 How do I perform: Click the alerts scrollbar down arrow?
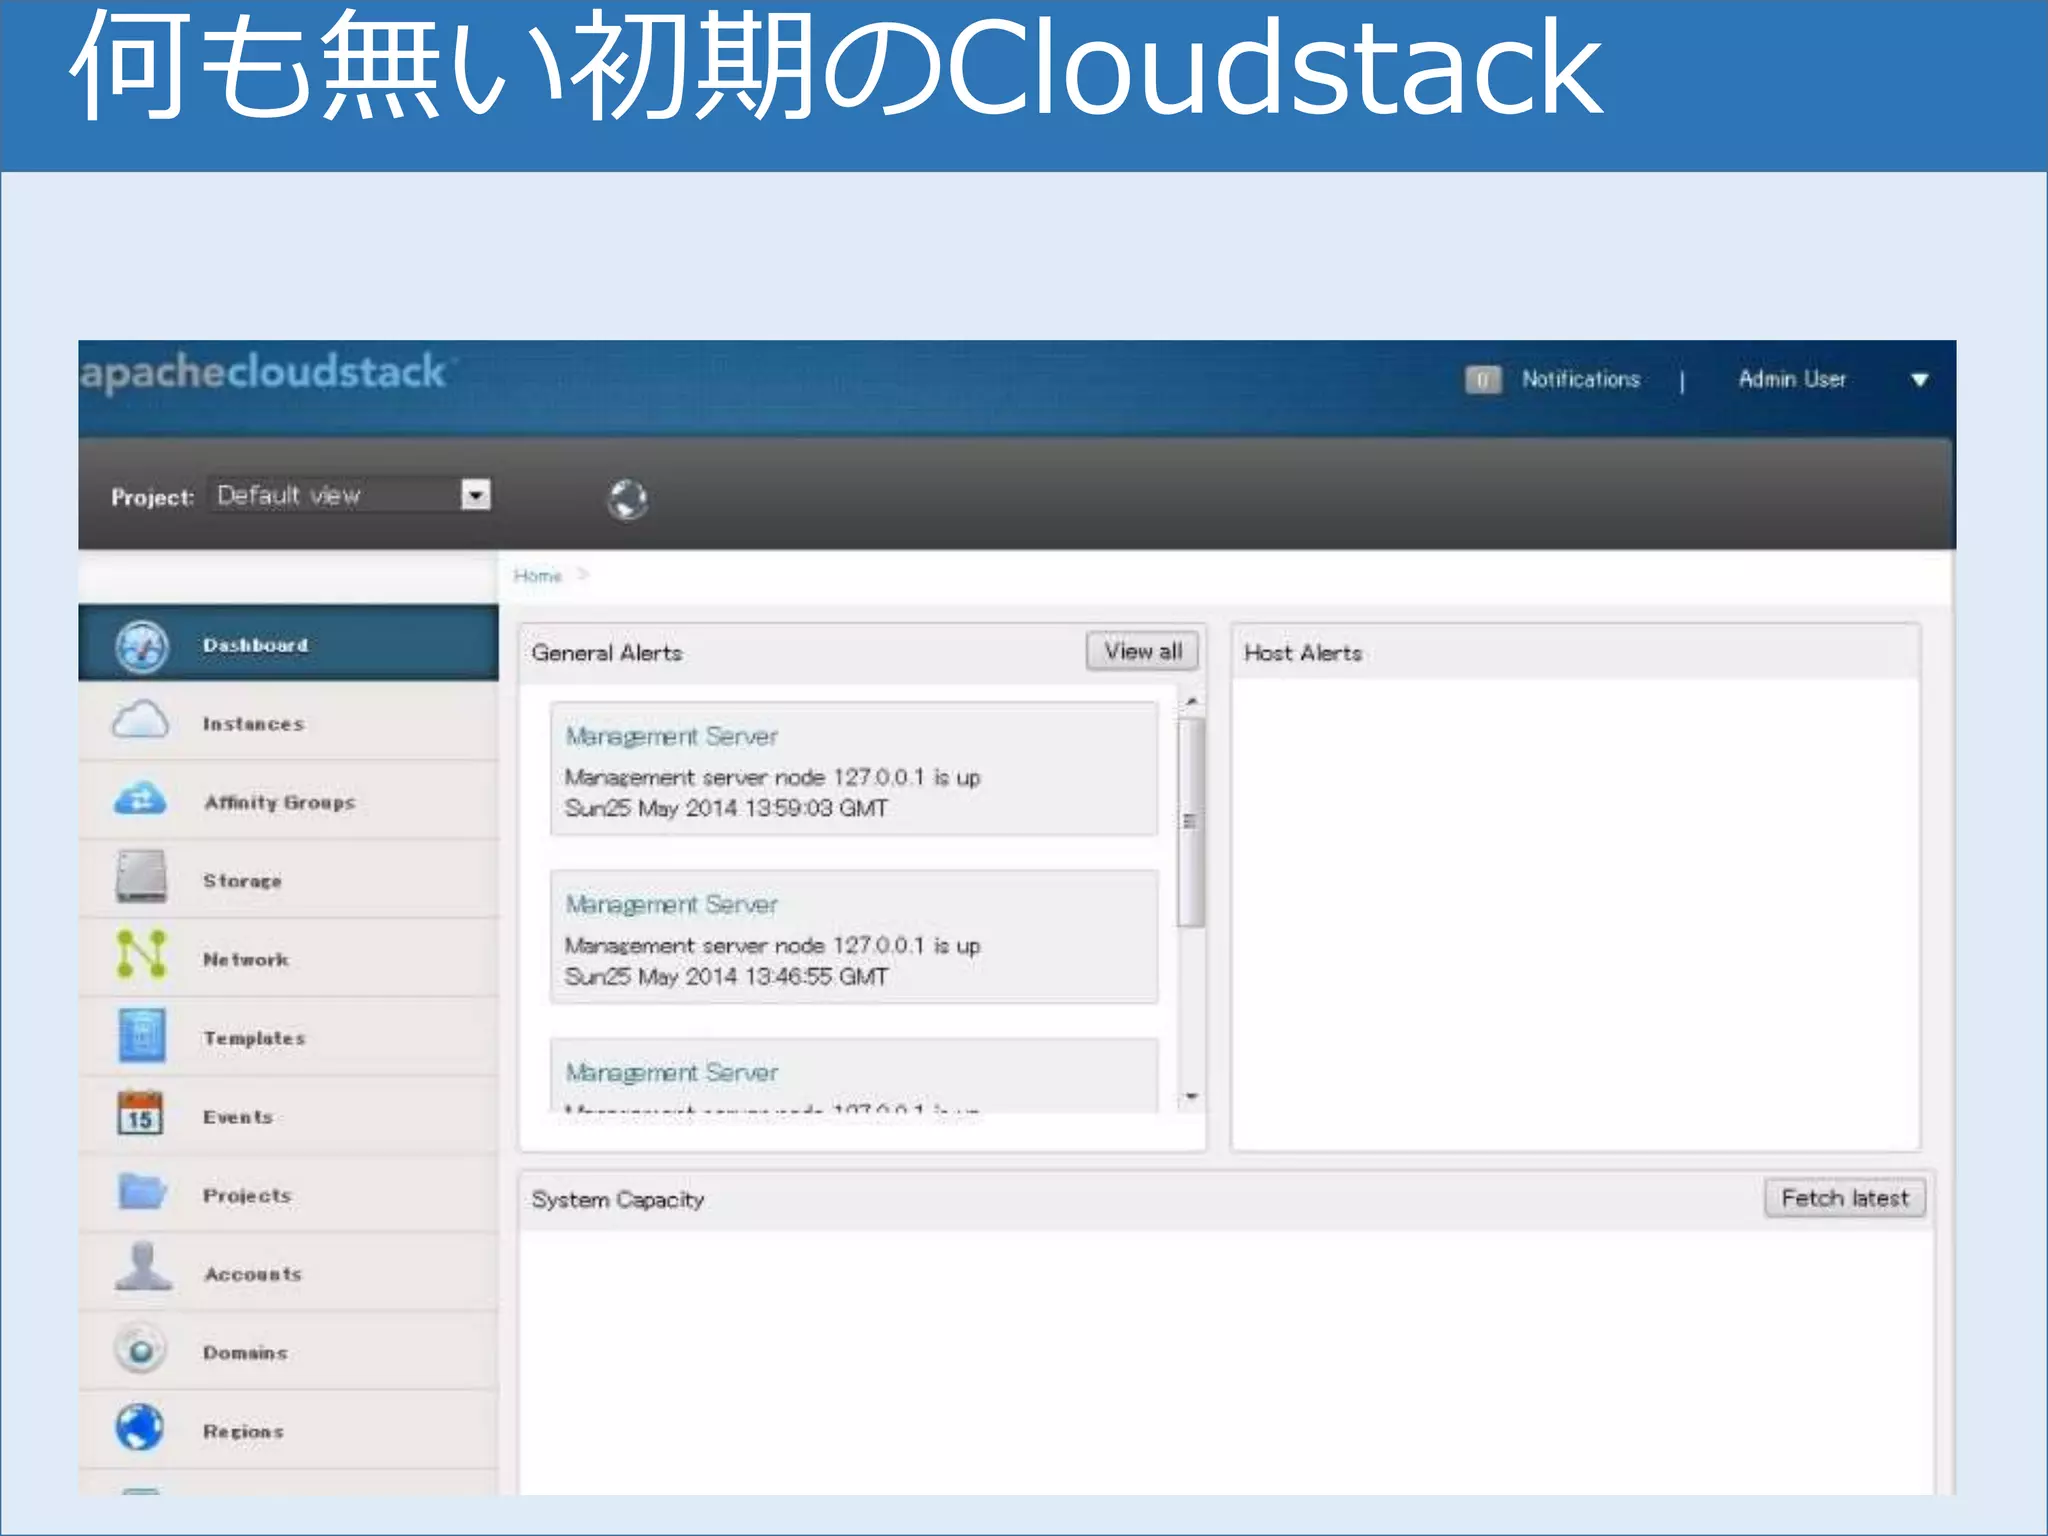click(x=1191, y=1097)
